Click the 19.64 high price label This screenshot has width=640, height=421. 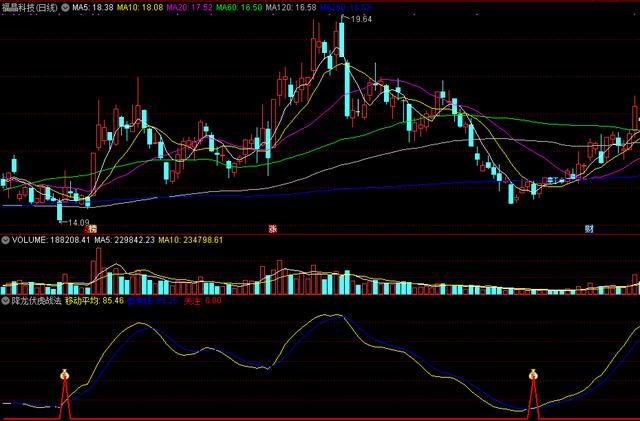359,19
